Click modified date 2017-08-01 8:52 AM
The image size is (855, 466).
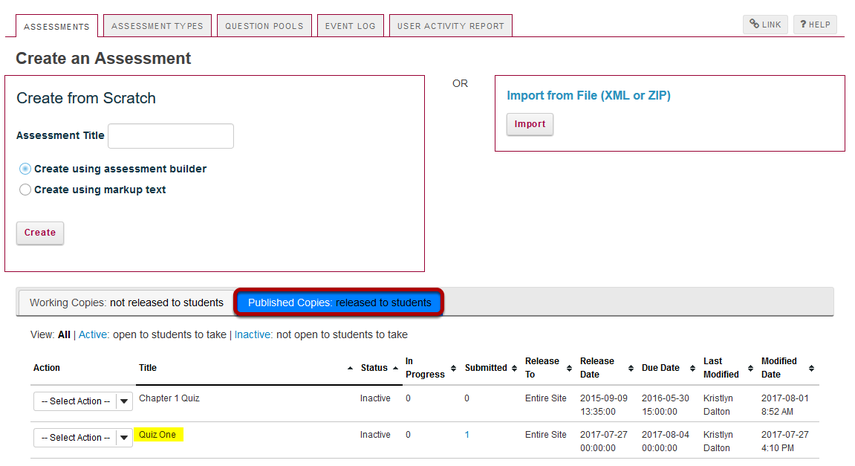pos(785,405)
